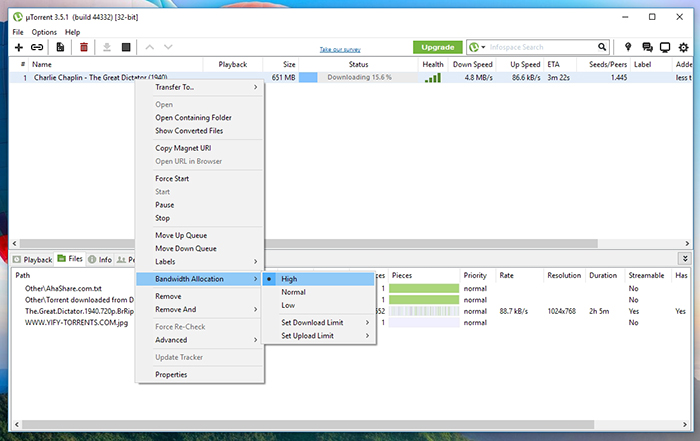The height and width of the screenshot is (441, 700).
Task: Choose Properties in context menu
Action: click(200, 374)
